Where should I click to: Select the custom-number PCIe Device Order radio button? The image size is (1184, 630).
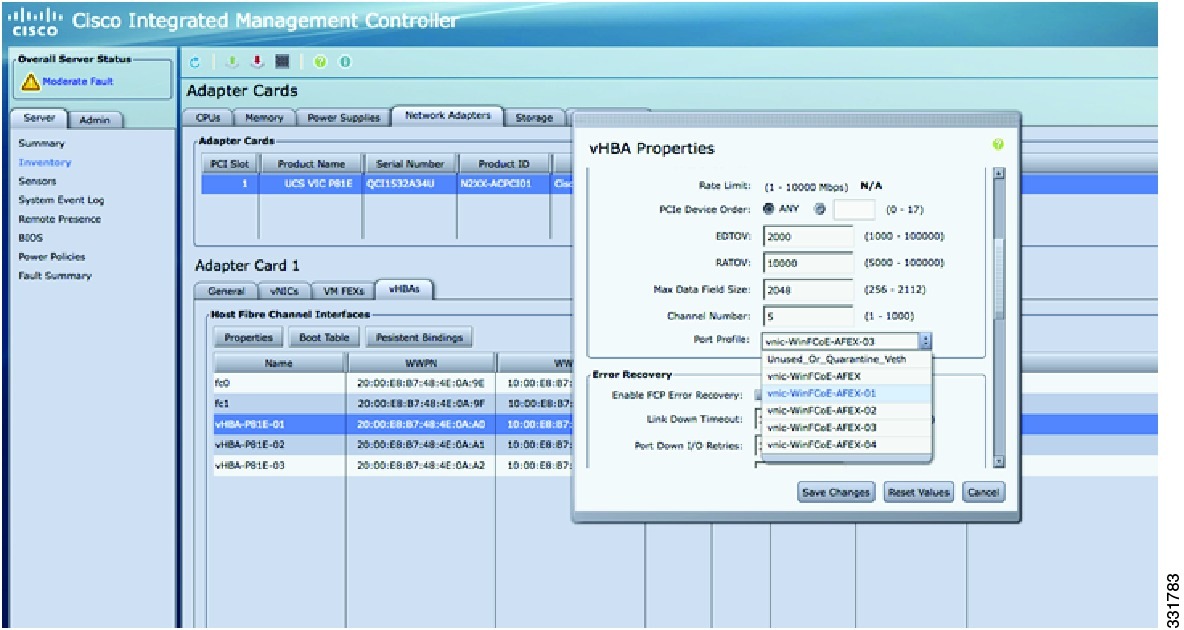coord(819,209)
